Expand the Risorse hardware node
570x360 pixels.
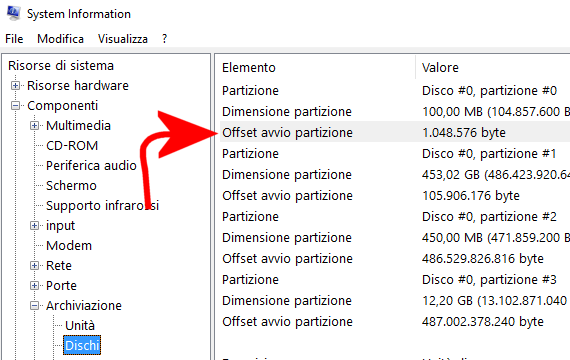click(15, 86)
